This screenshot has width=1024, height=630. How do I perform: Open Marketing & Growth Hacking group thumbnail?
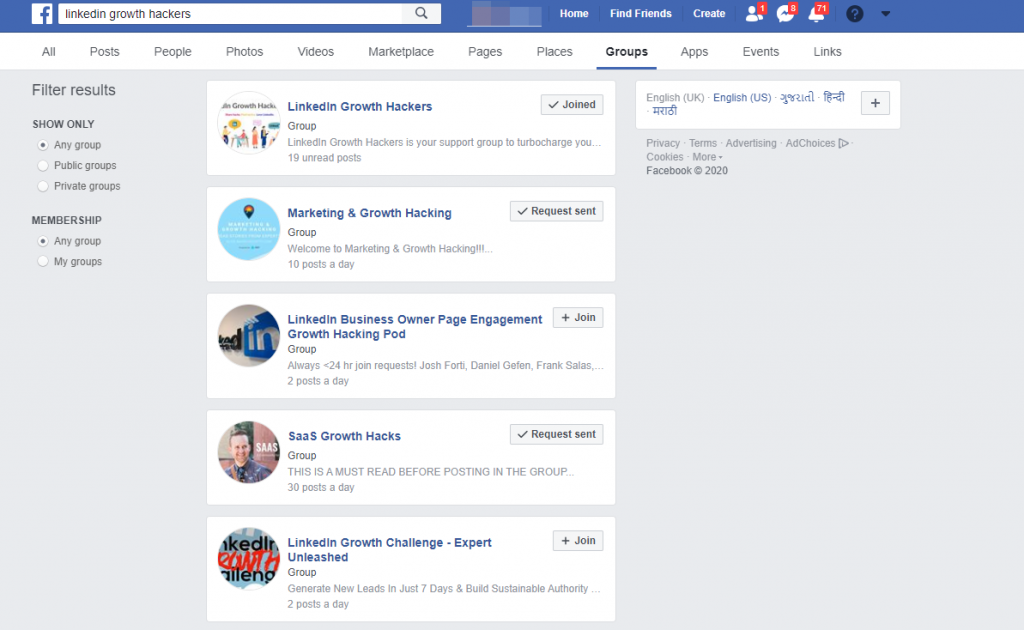249,229
